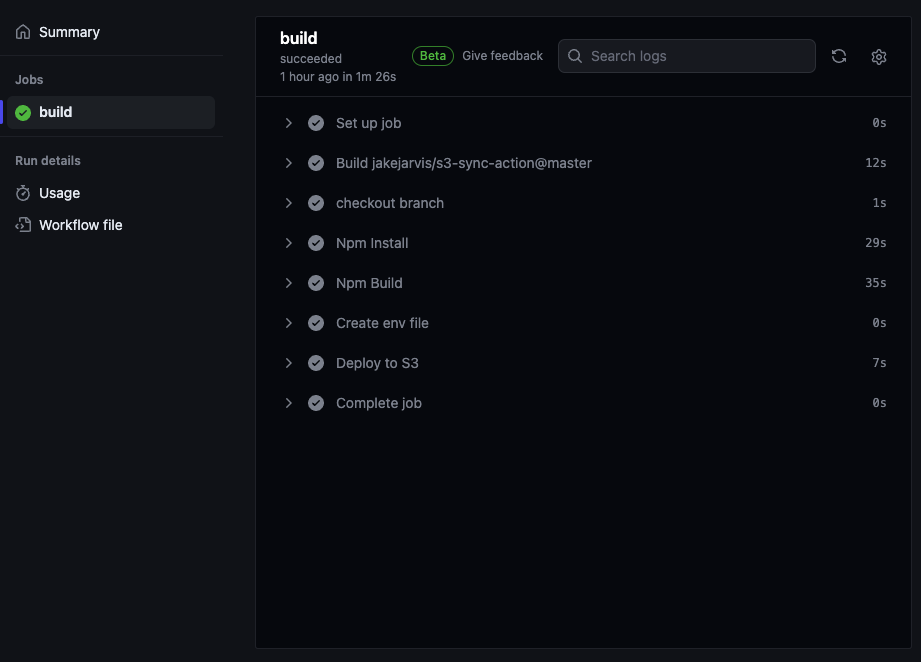
Task: Click the Usage stopwatch icon
Action: (x=23, y=193)
